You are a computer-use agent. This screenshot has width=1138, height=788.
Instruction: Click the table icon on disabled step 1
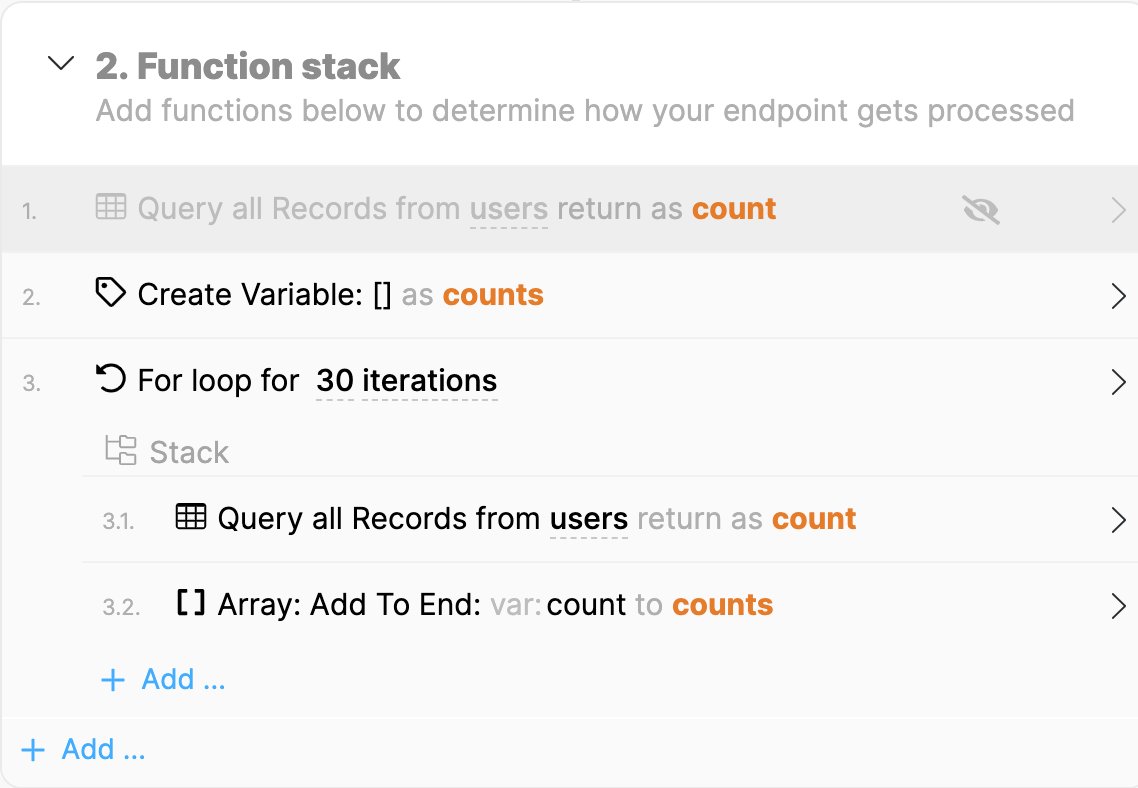[x=111, y=207]
